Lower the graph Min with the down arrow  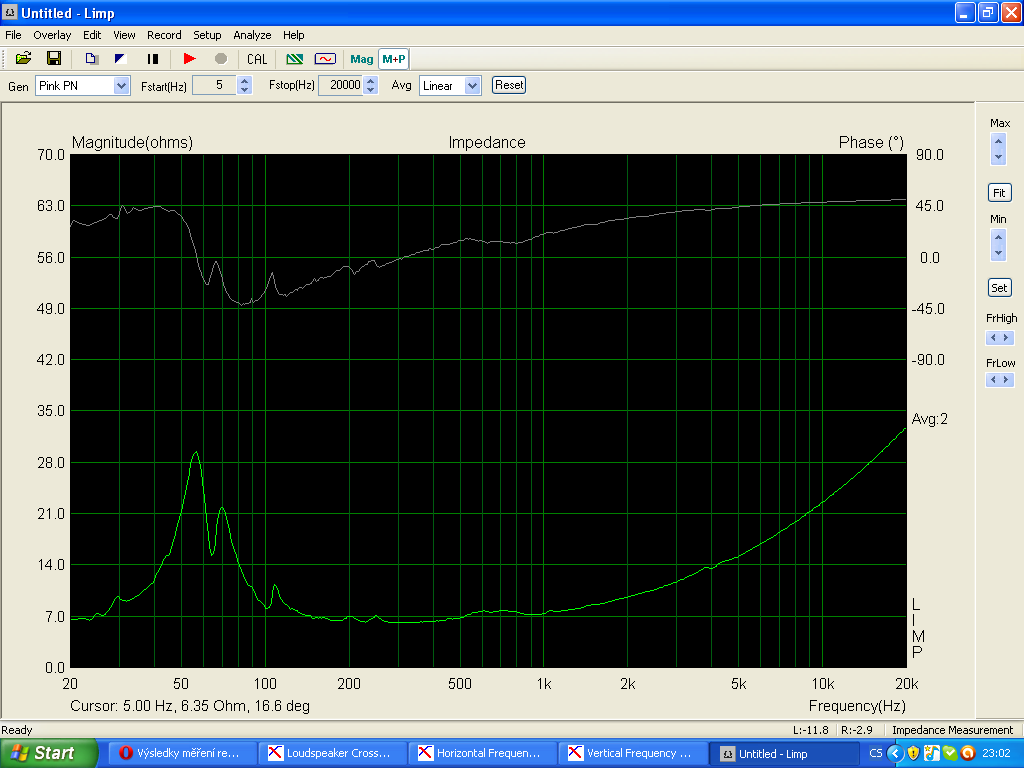(x=998, y=253)
